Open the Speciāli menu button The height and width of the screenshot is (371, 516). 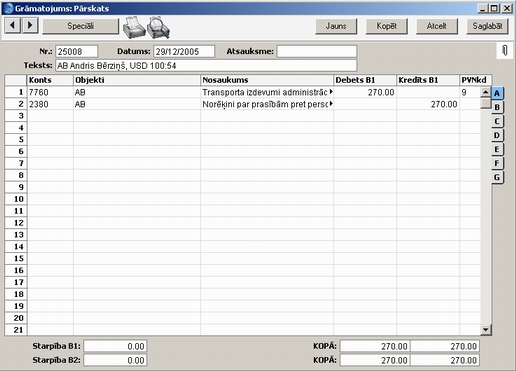81,26
